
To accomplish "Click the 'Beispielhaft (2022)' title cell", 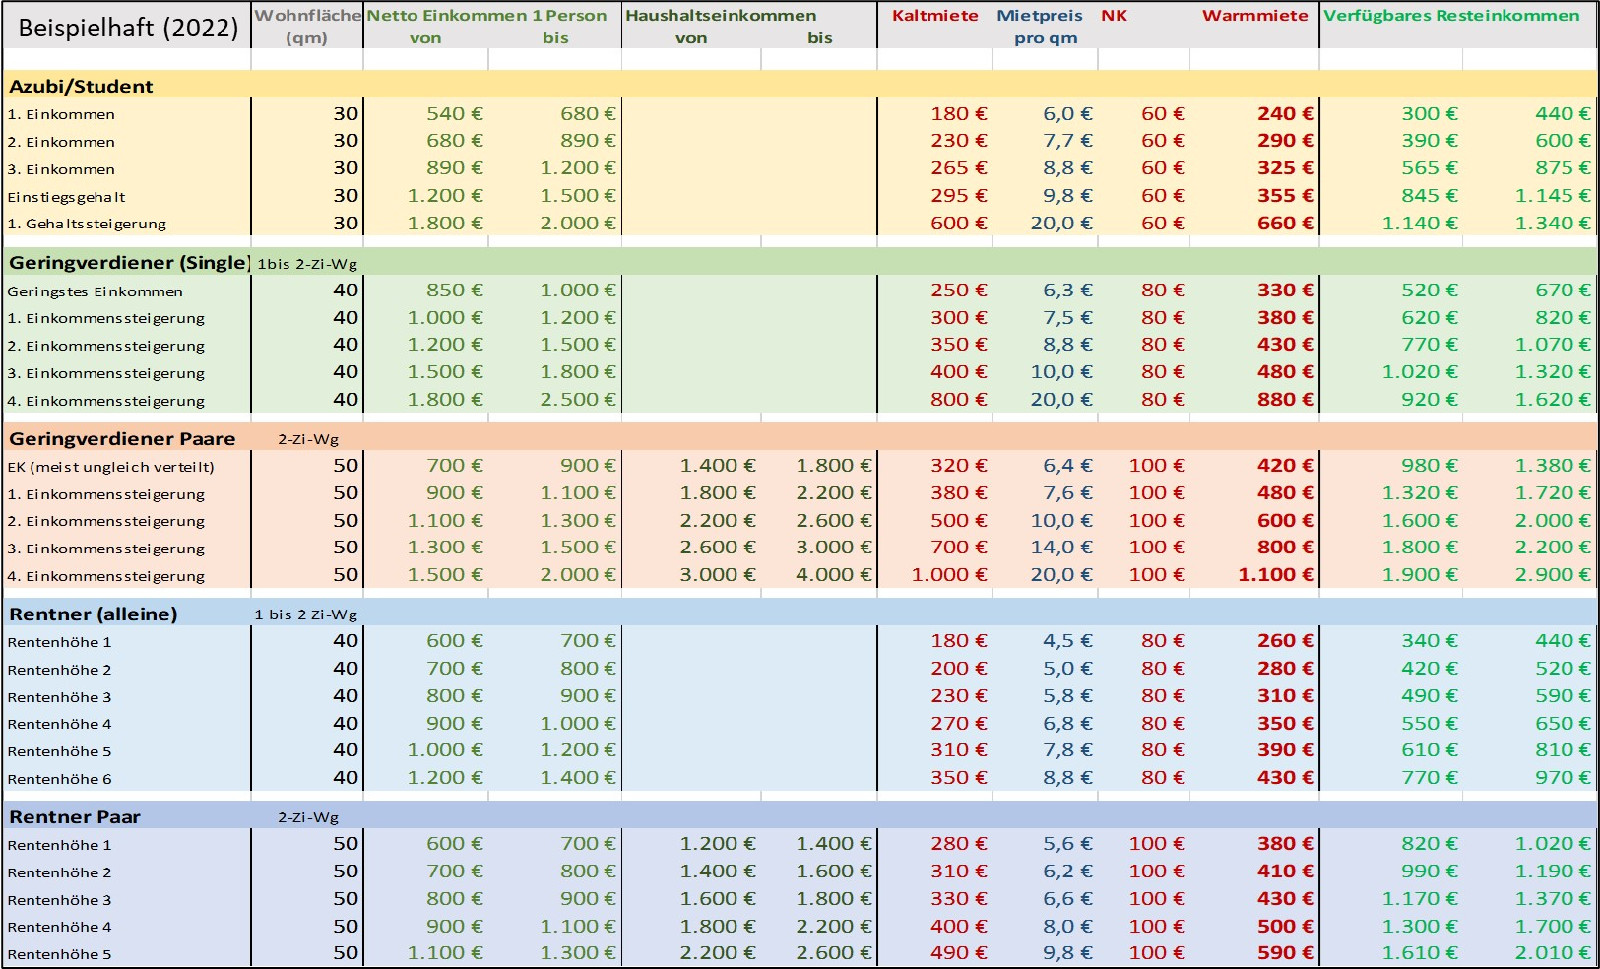I will coord(128,28).
